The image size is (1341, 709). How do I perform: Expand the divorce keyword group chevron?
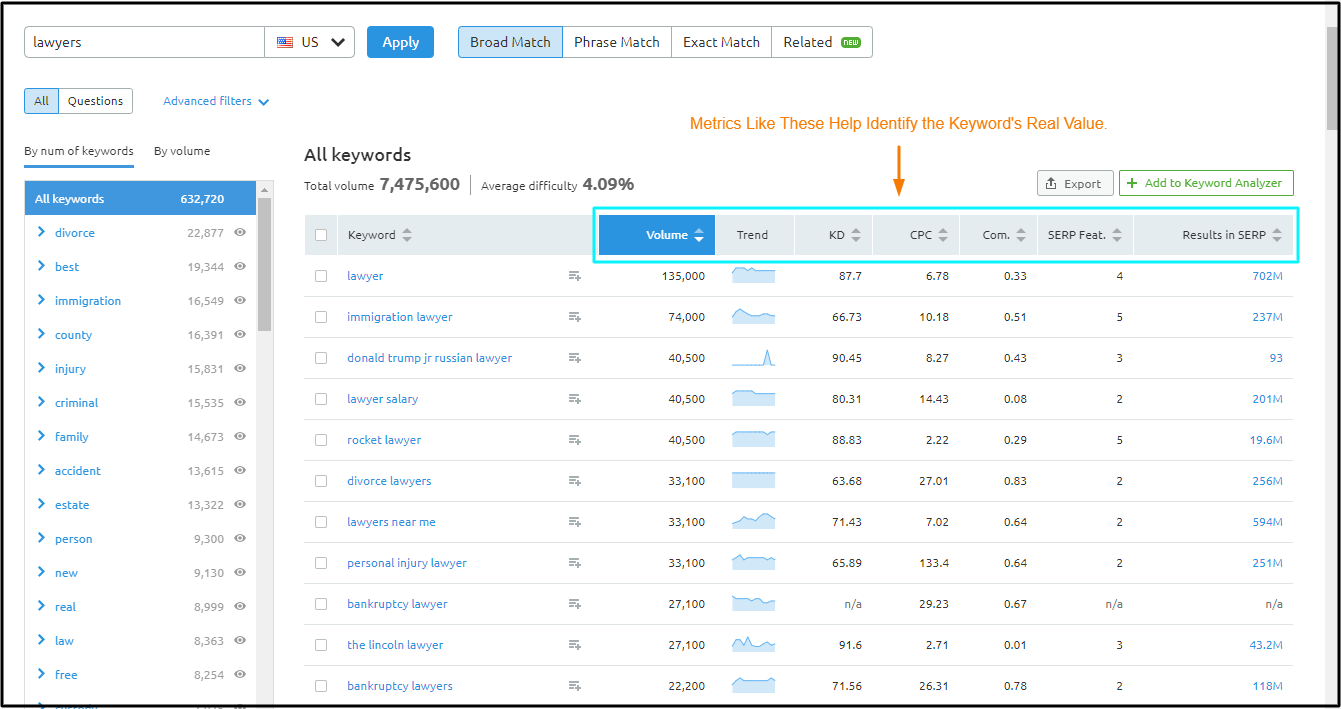(x=41, y=232)
